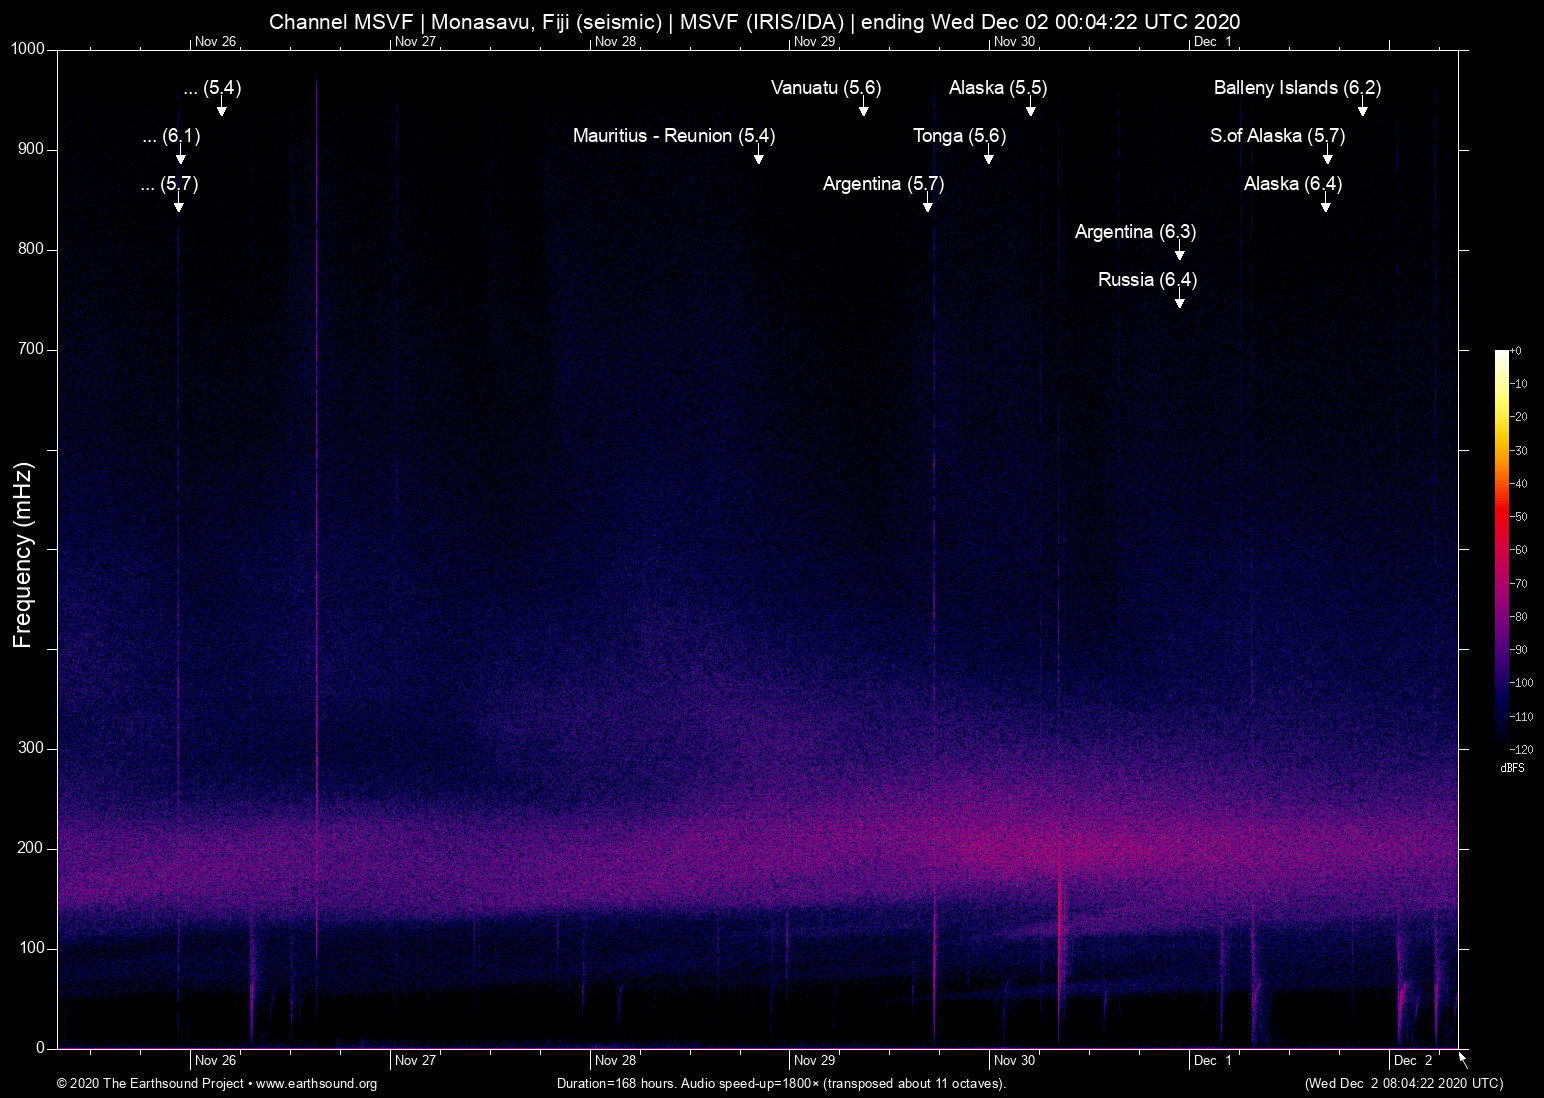The image size is (1544, 1098).
Task: Open the www.earthsound.org link in the footer
Action: 316,1084
